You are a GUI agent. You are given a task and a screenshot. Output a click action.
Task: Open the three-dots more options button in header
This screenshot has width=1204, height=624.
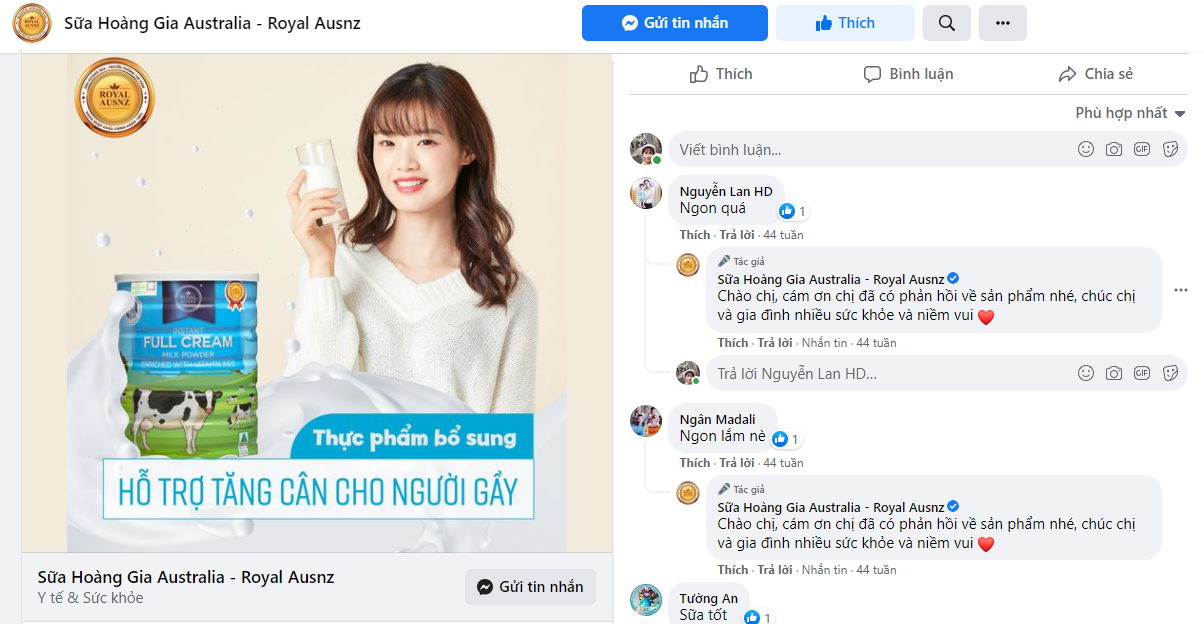click(1002, 23)
